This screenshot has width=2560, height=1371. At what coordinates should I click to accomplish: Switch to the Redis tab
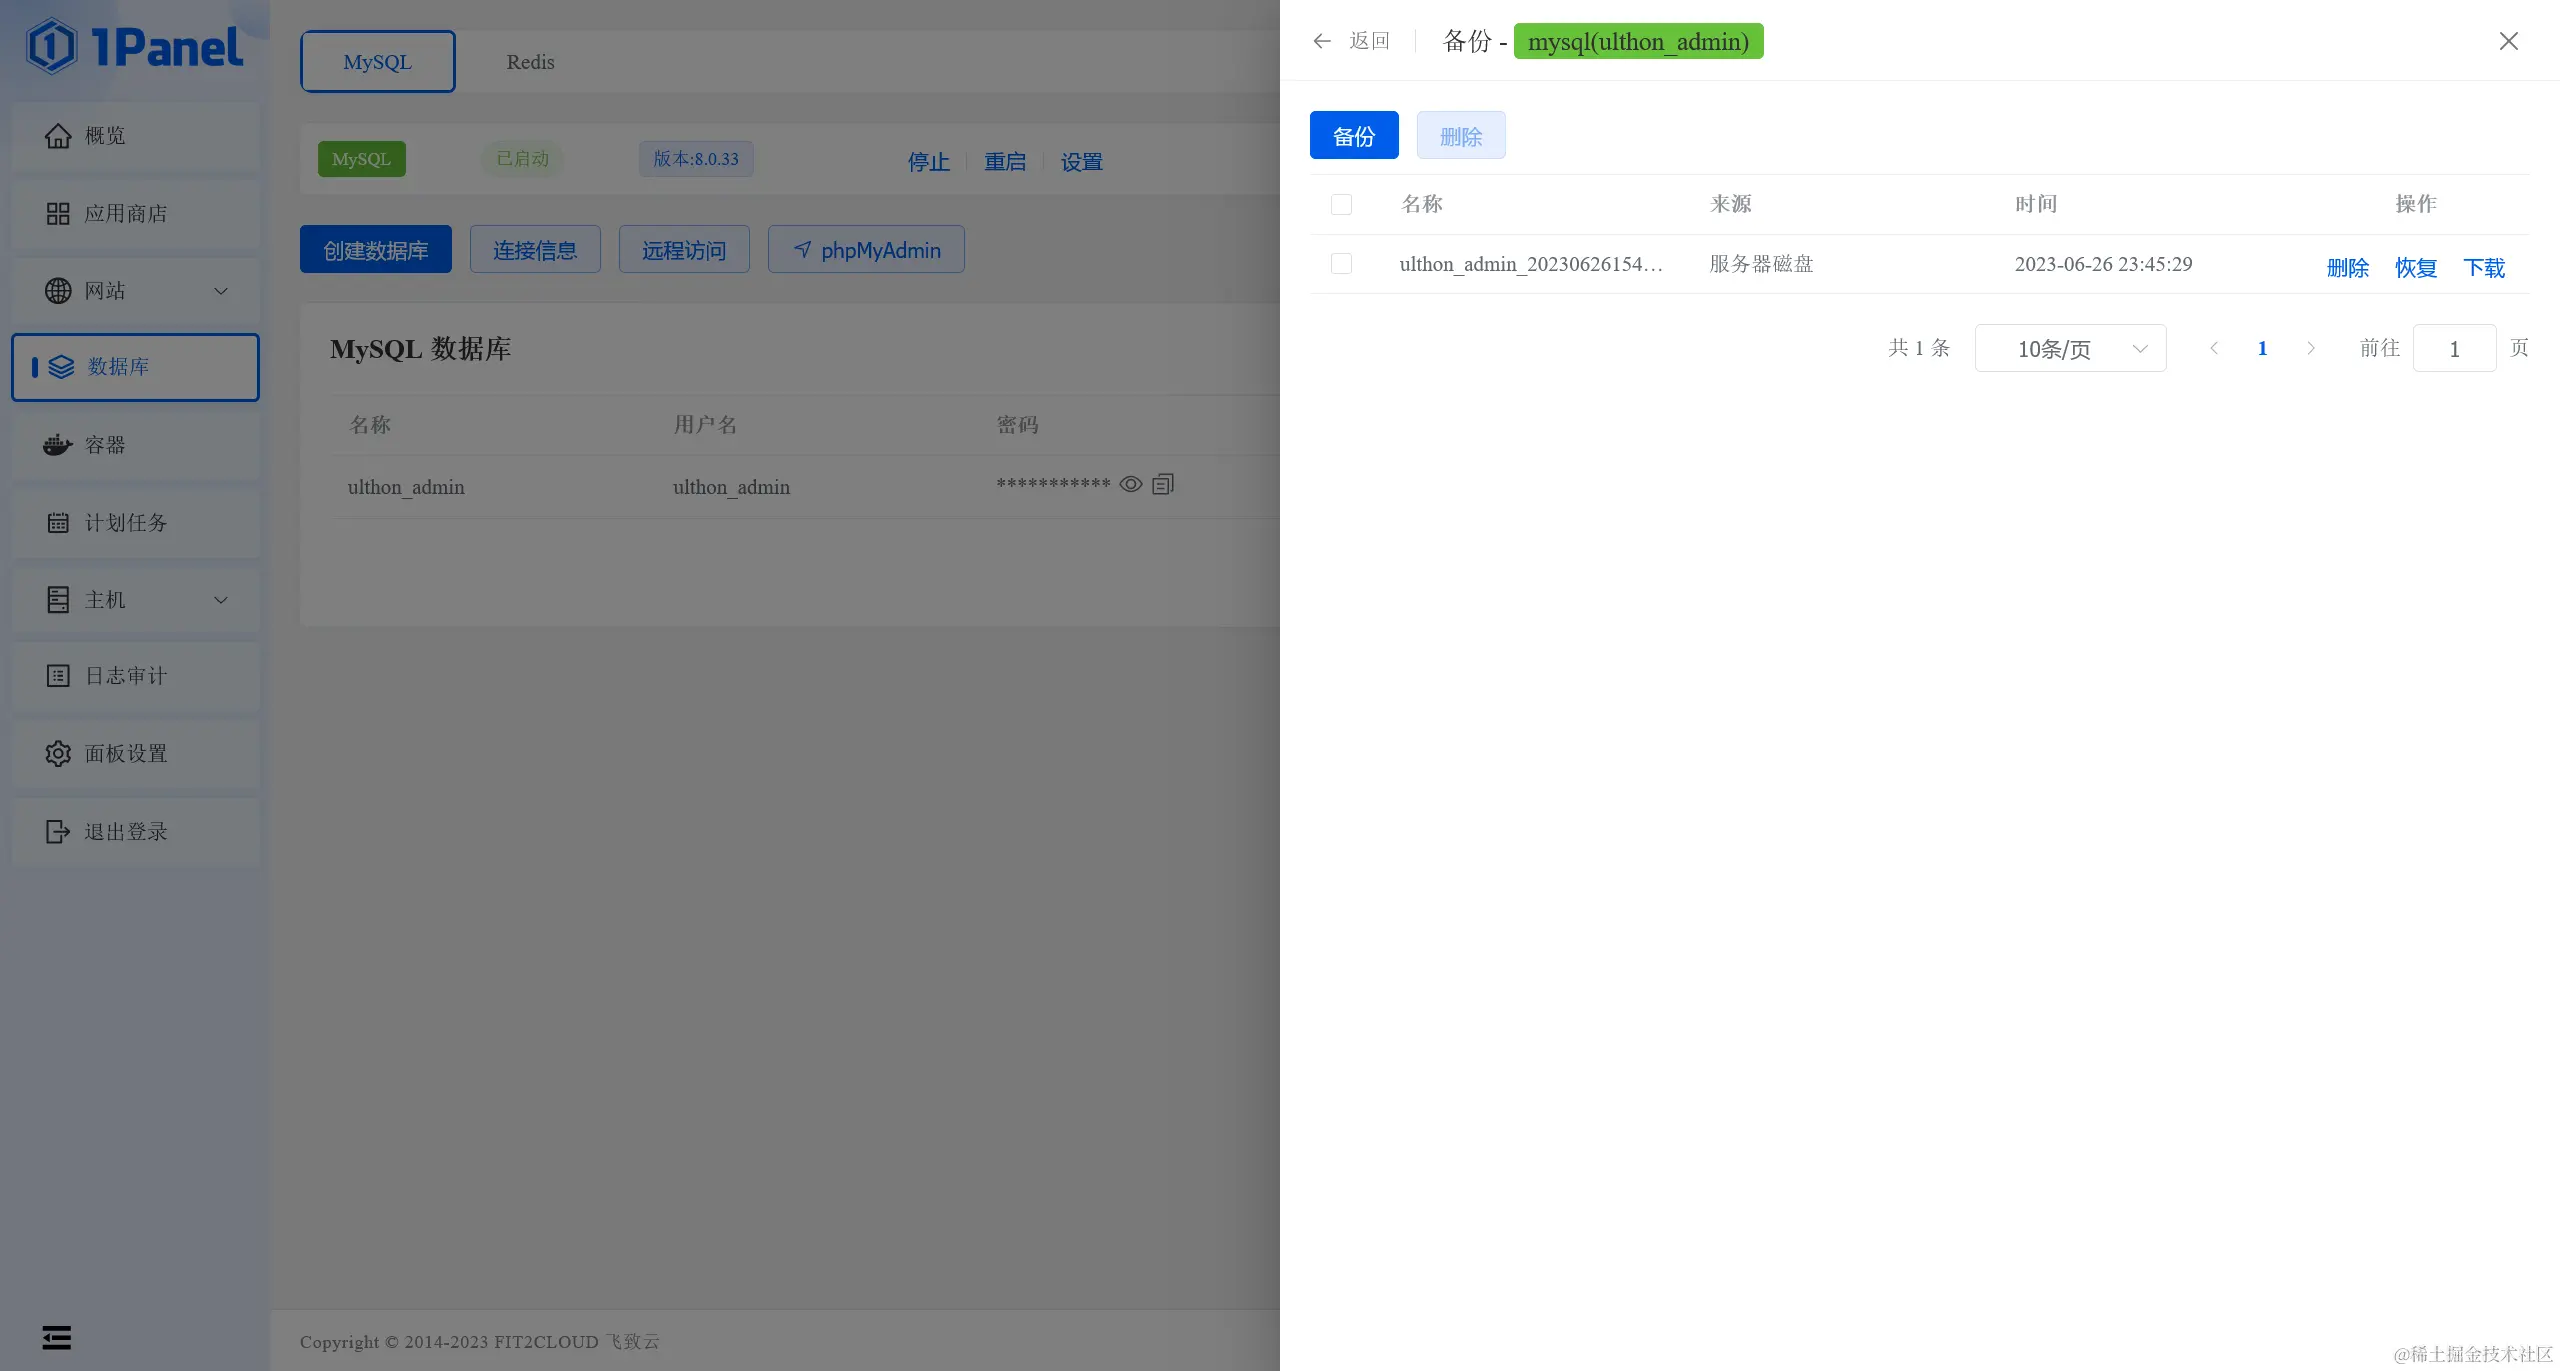click(530, 62)
